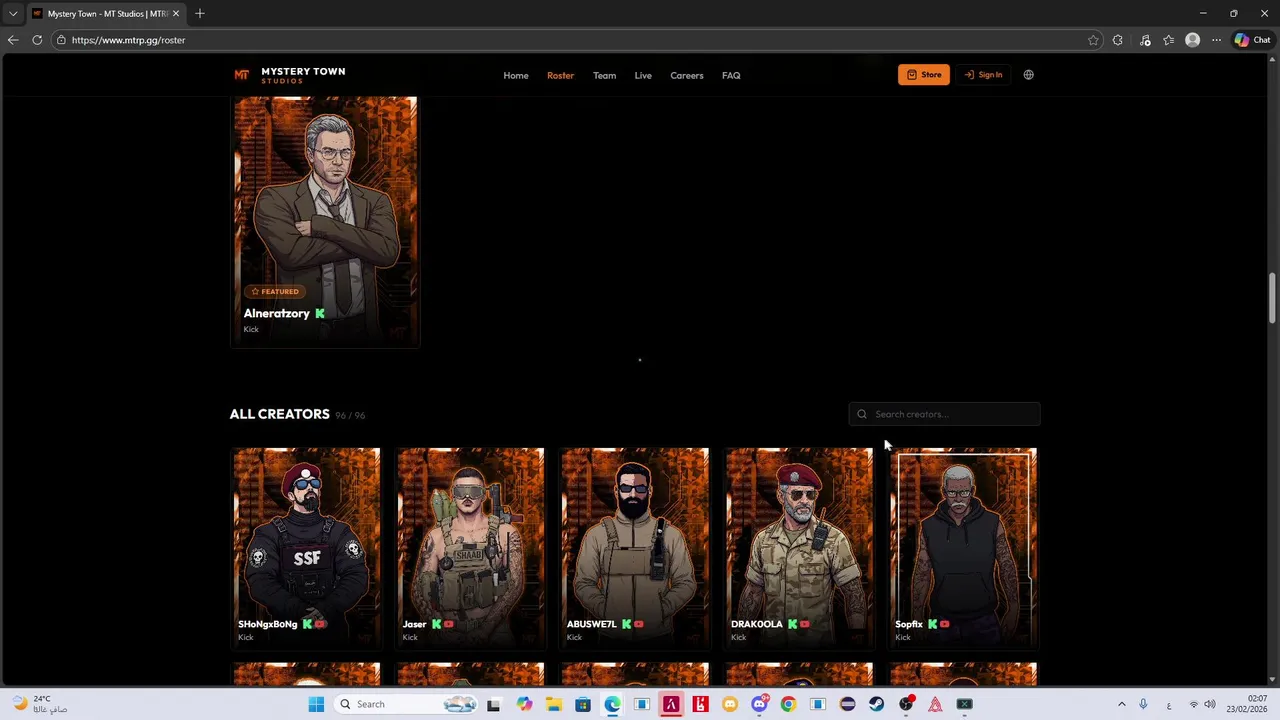Screen dimensions: 1280x720
Task: Click YouTube icon next to ABUSWE7L
Action: (638, 624)
